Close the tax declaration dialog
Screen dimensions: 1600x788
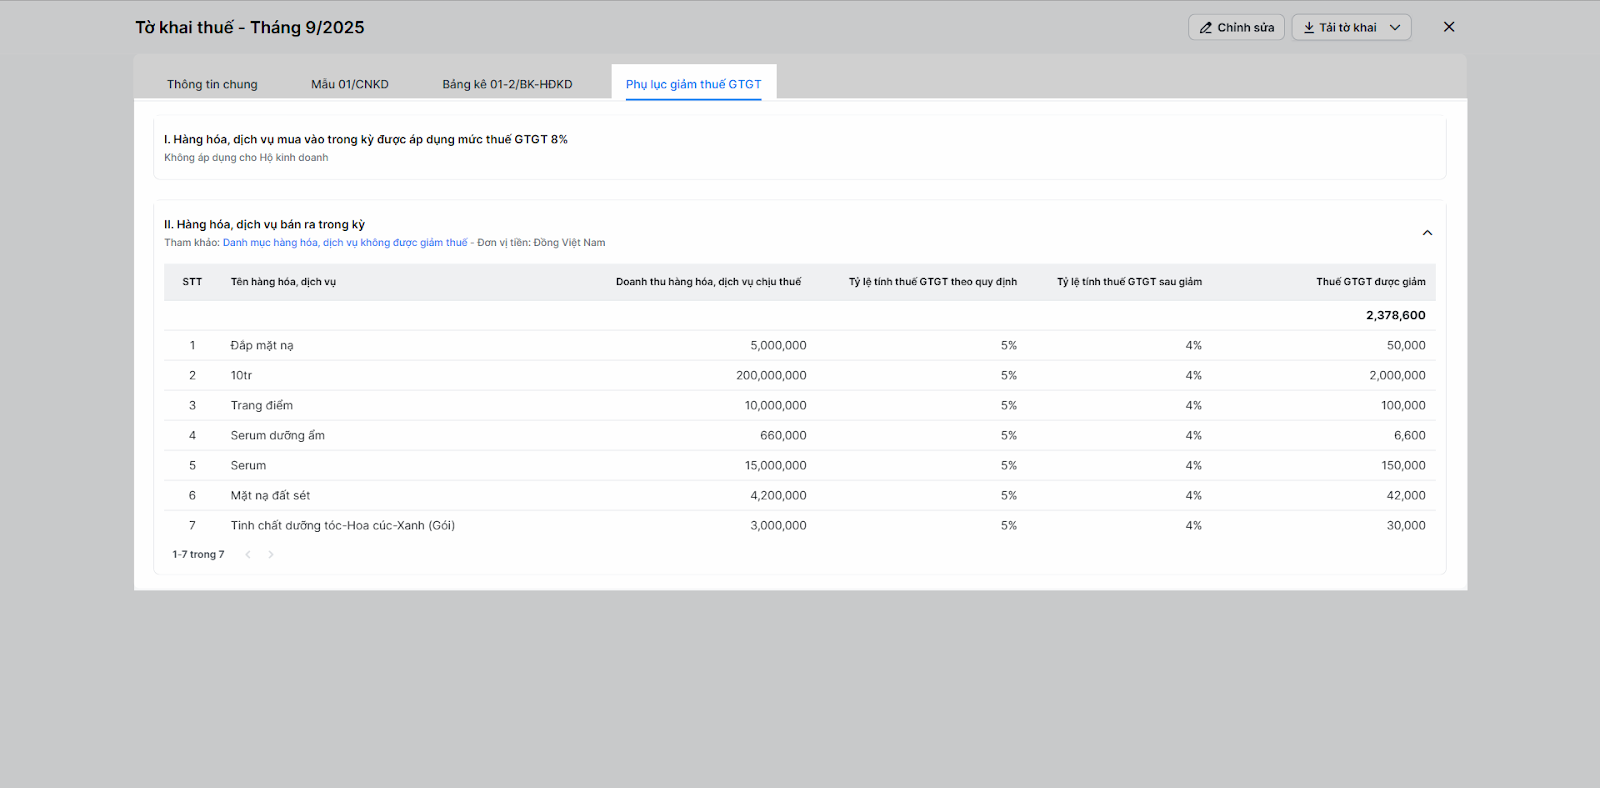pyautogui.click(x=1449, y=27)
